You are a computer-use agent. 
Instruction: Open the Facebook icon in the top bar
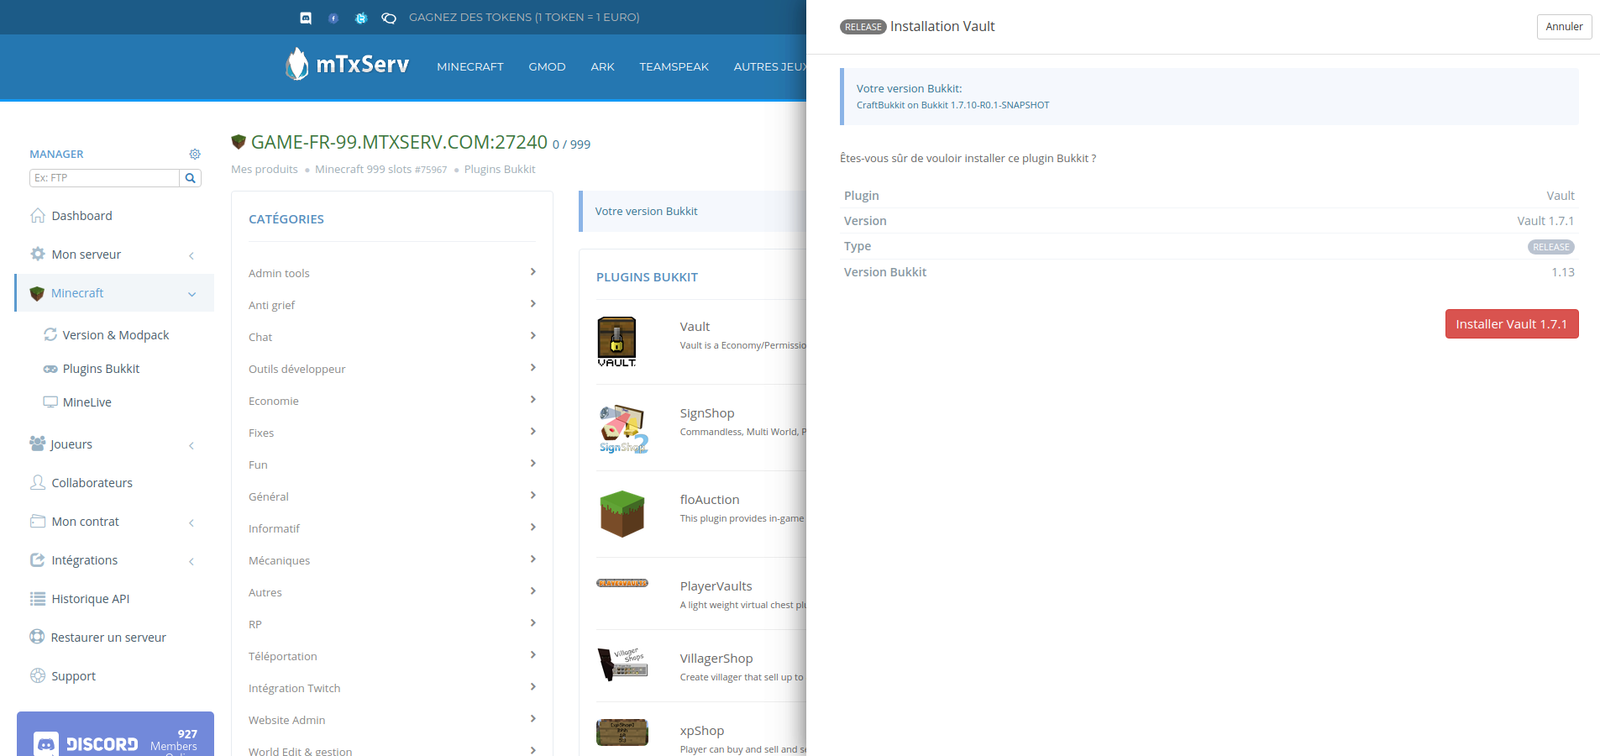(x=333, y=18)
